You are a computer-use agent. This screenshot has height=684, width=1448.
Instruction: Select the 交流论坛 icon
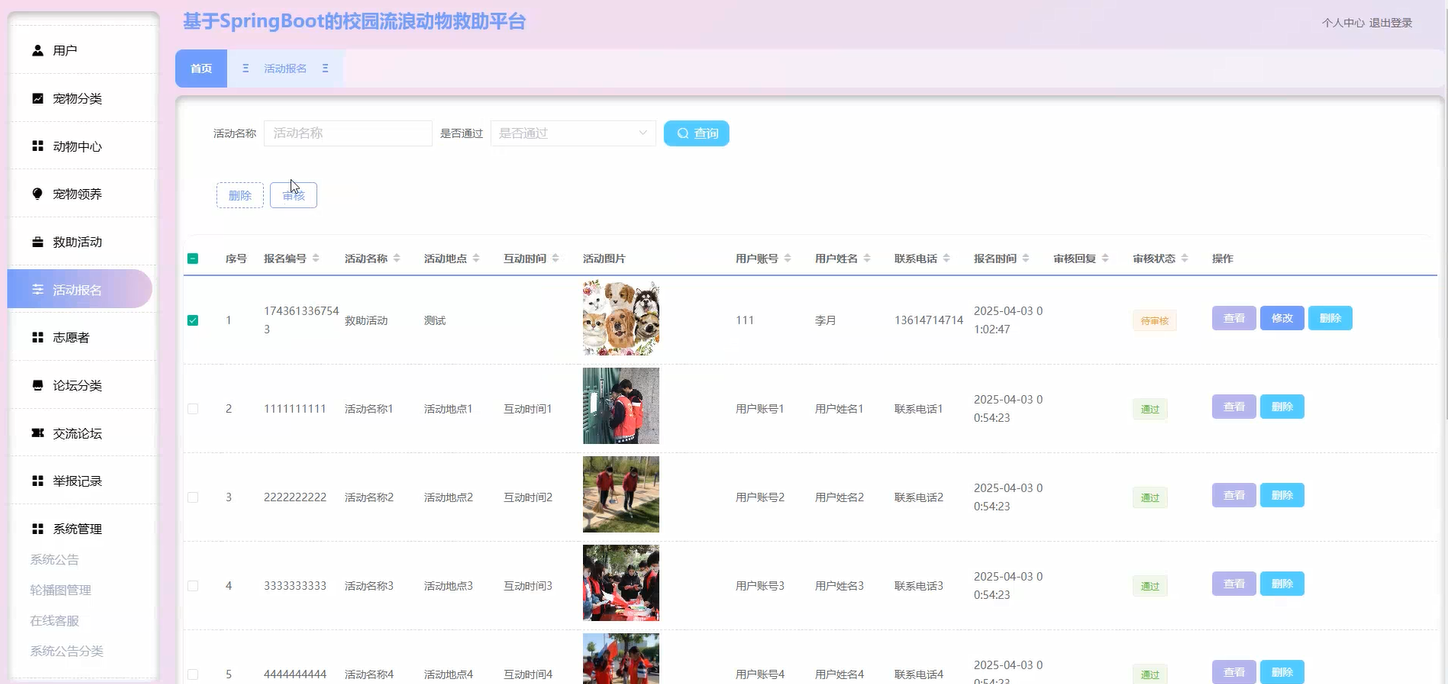[36, 432]
